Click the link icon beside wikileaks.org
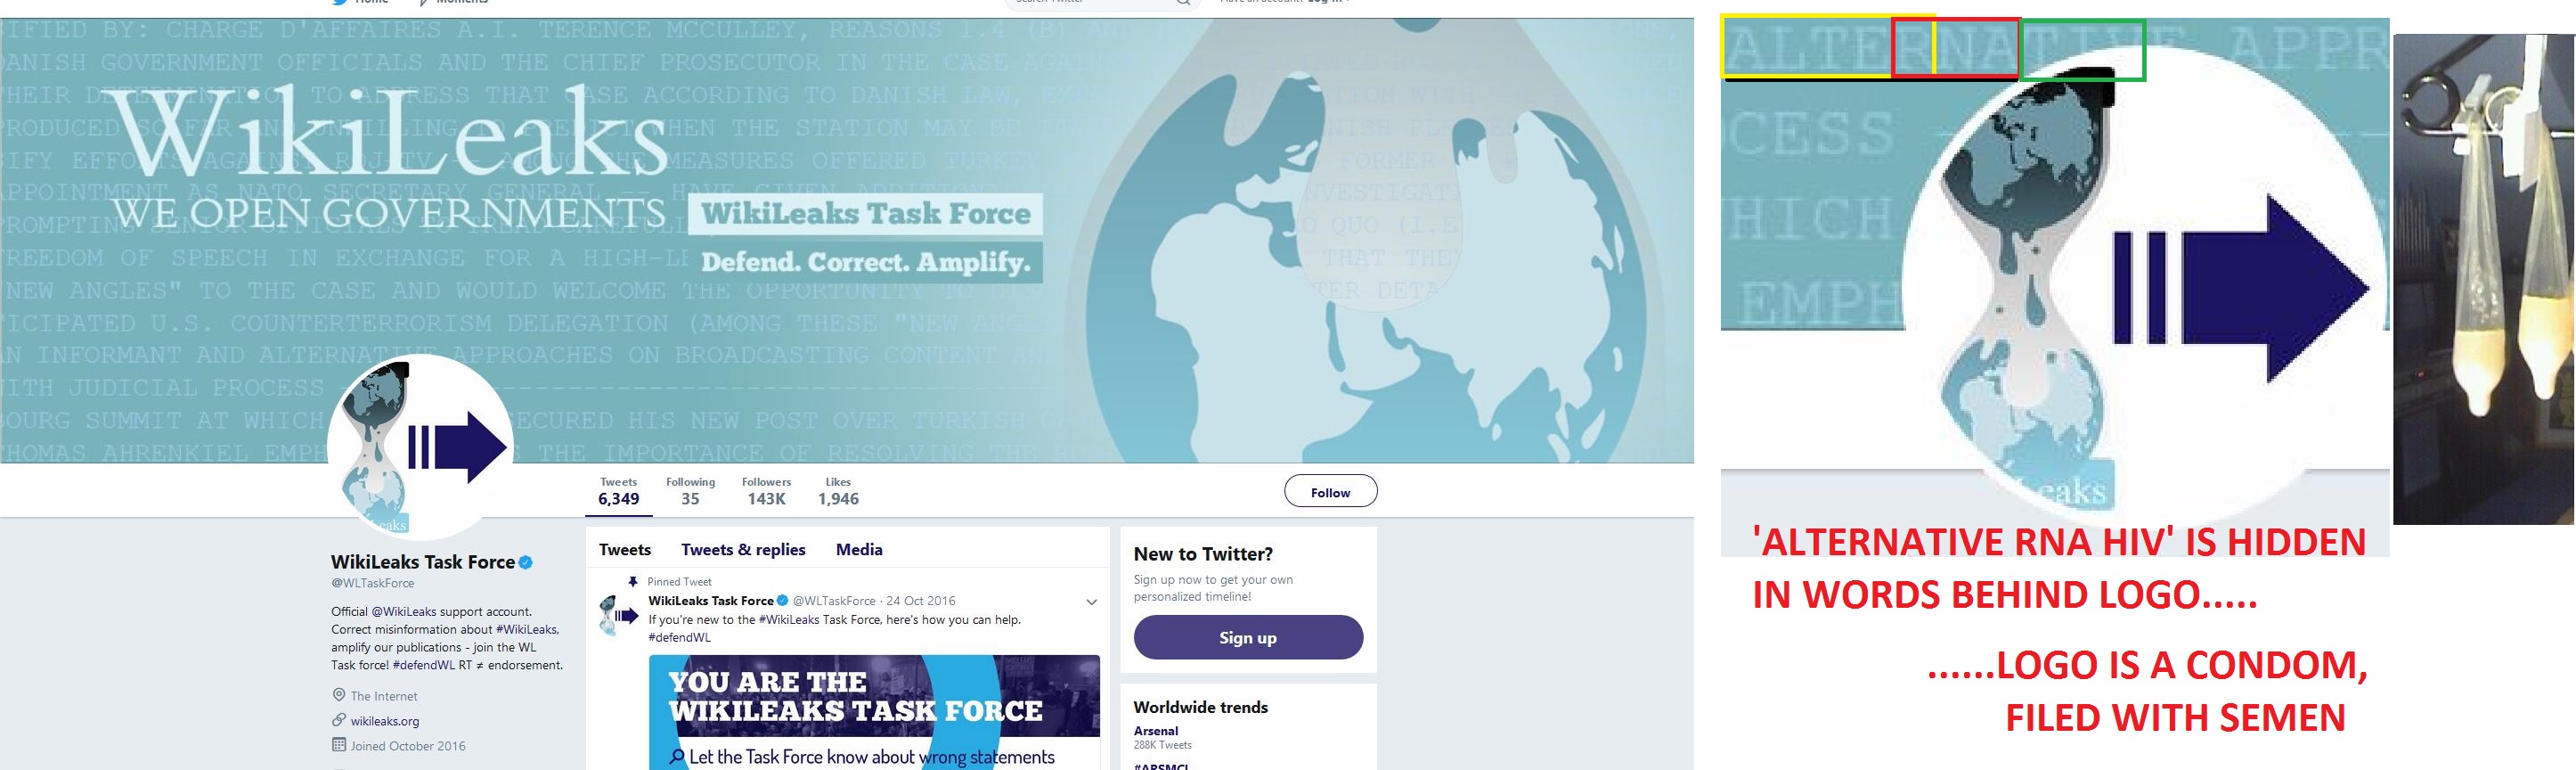 coord(339,720)
